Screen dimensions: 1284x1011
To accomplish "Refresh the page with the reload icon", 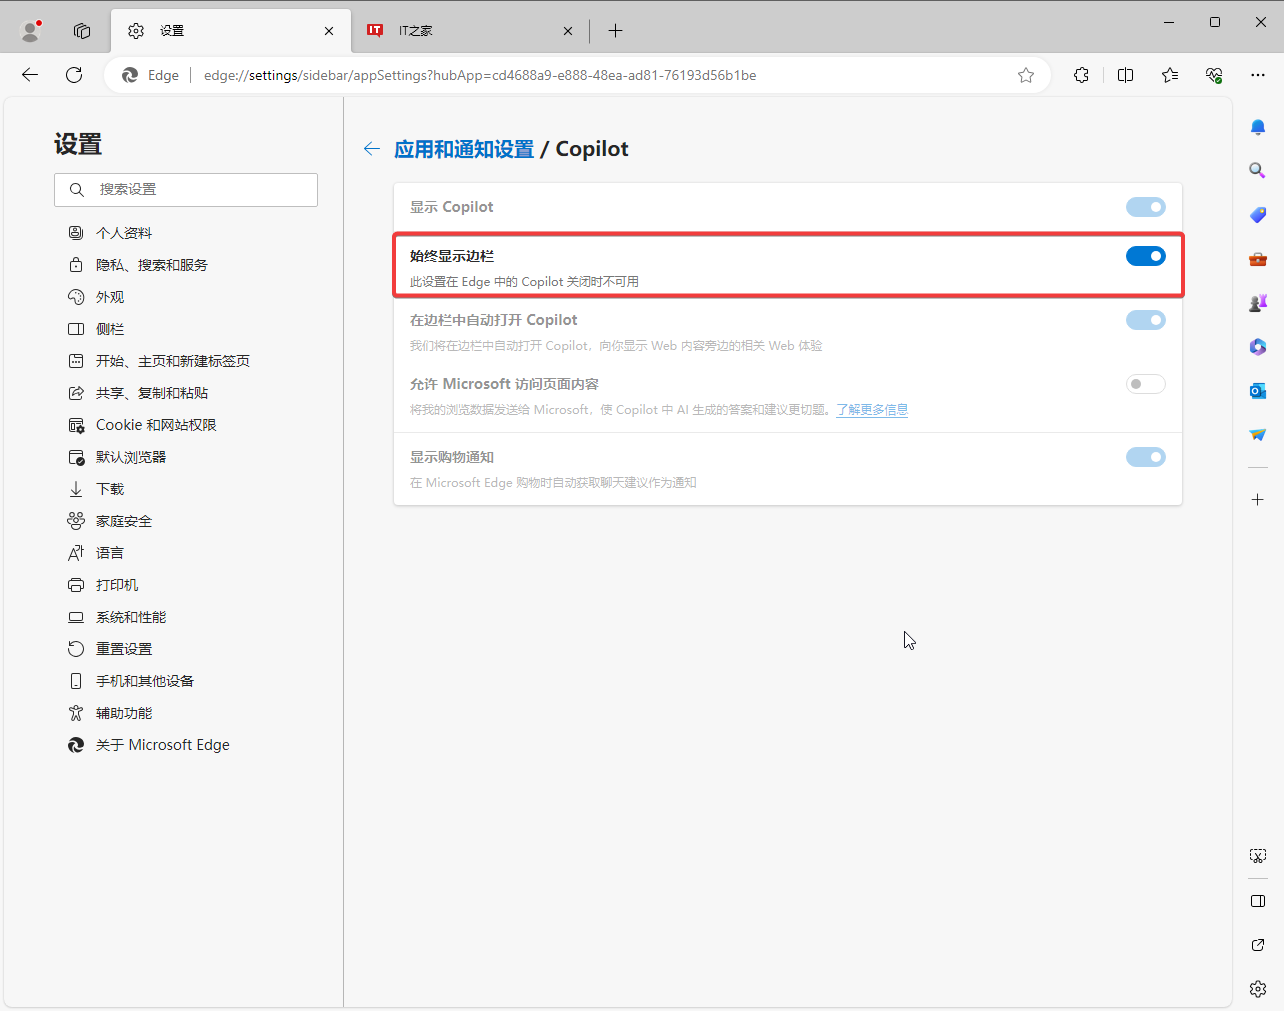I will point(74,75).
